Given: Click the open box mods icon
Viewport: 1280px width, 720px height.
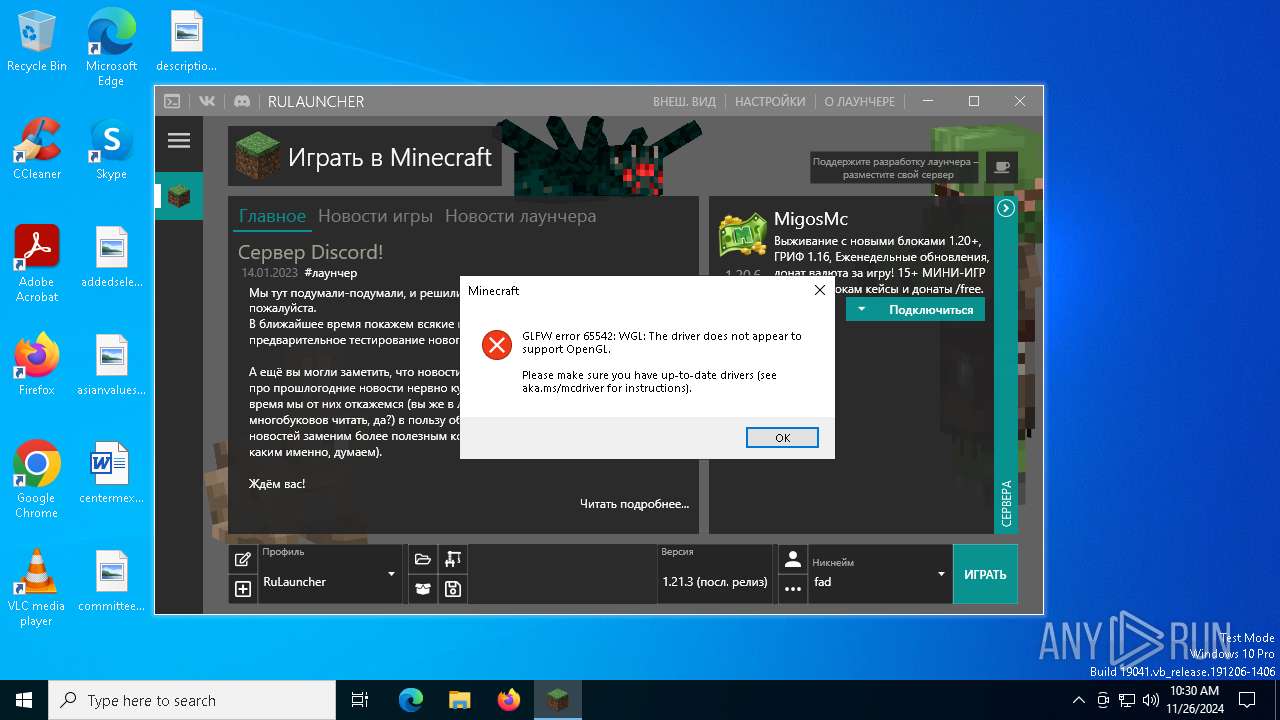Looking at the screenshot, I should tap(423, 589).
